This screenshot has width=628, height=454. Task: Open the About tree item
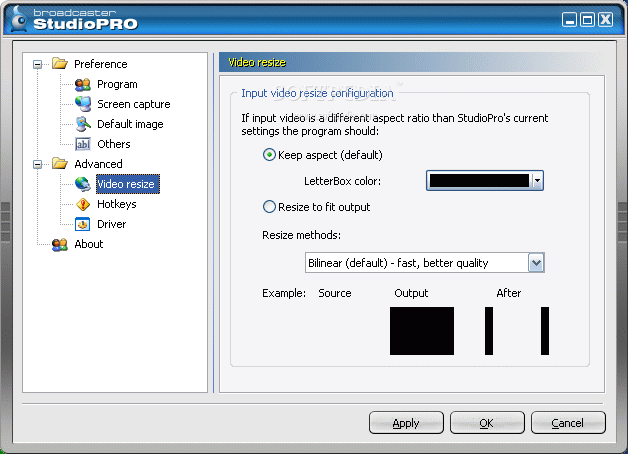tap(89, 244)
